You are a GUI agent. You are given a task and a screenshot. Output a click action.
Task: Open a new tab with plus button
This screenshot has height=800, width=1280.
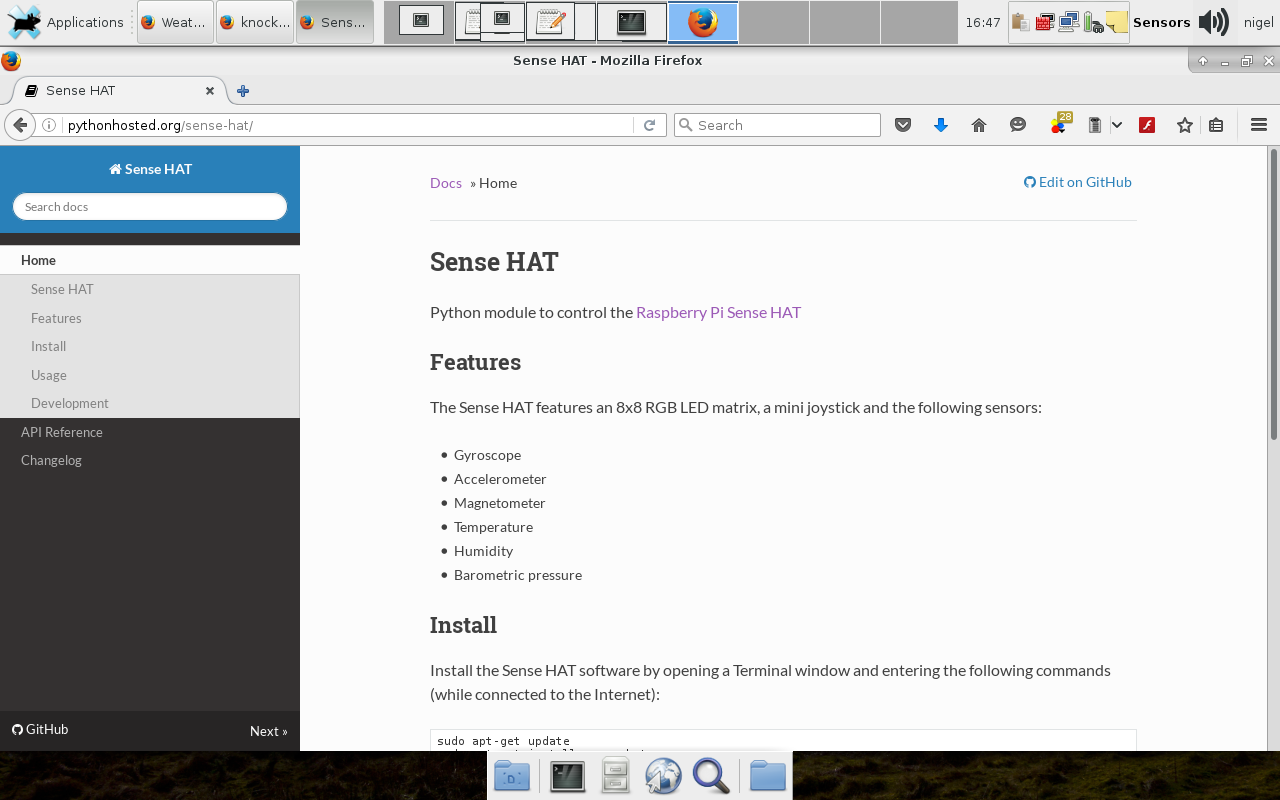click(242, 91)
